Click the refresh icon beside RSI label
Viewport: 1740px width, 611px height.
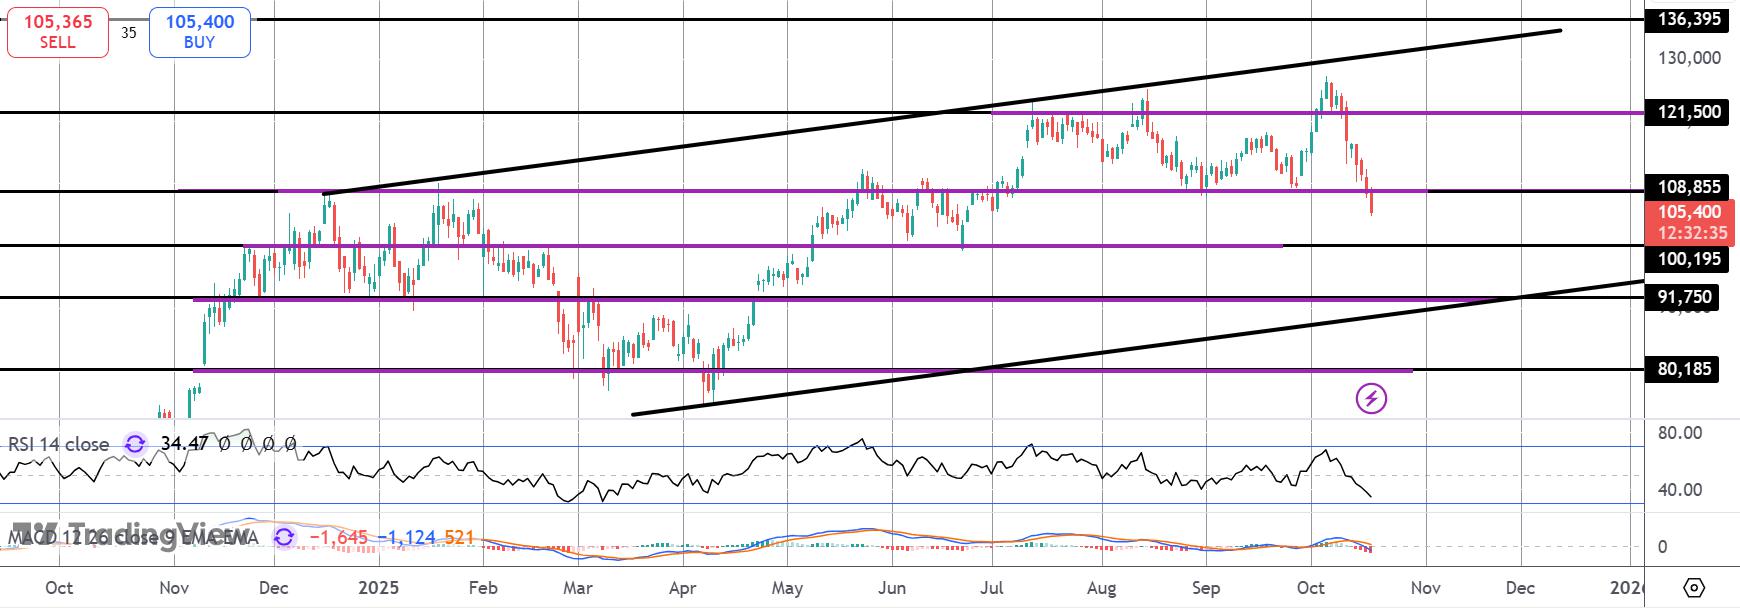point(135,444)
